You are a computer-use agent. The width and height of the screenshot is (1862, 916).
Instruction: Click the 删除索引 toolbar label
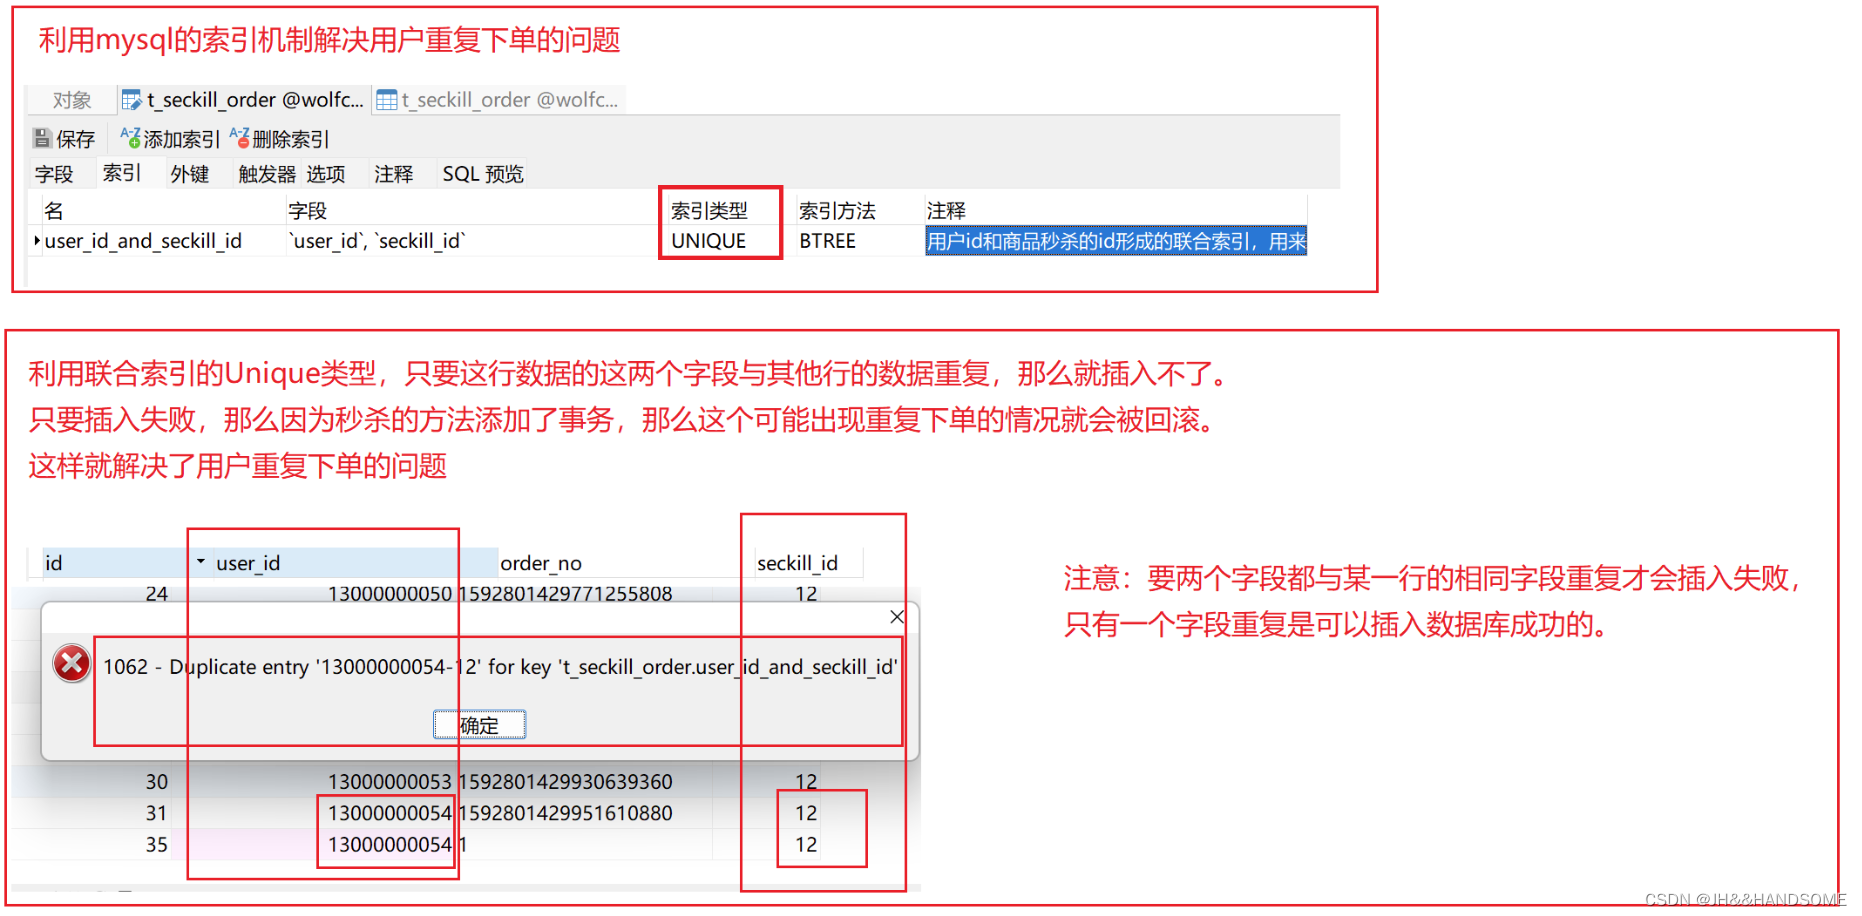(x=290, y=139)
